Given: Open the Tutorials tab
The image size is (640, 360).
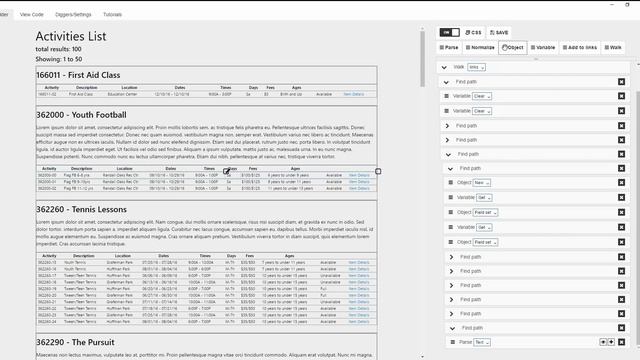Looking at the screenshot, I should click(x=112, y=14).
